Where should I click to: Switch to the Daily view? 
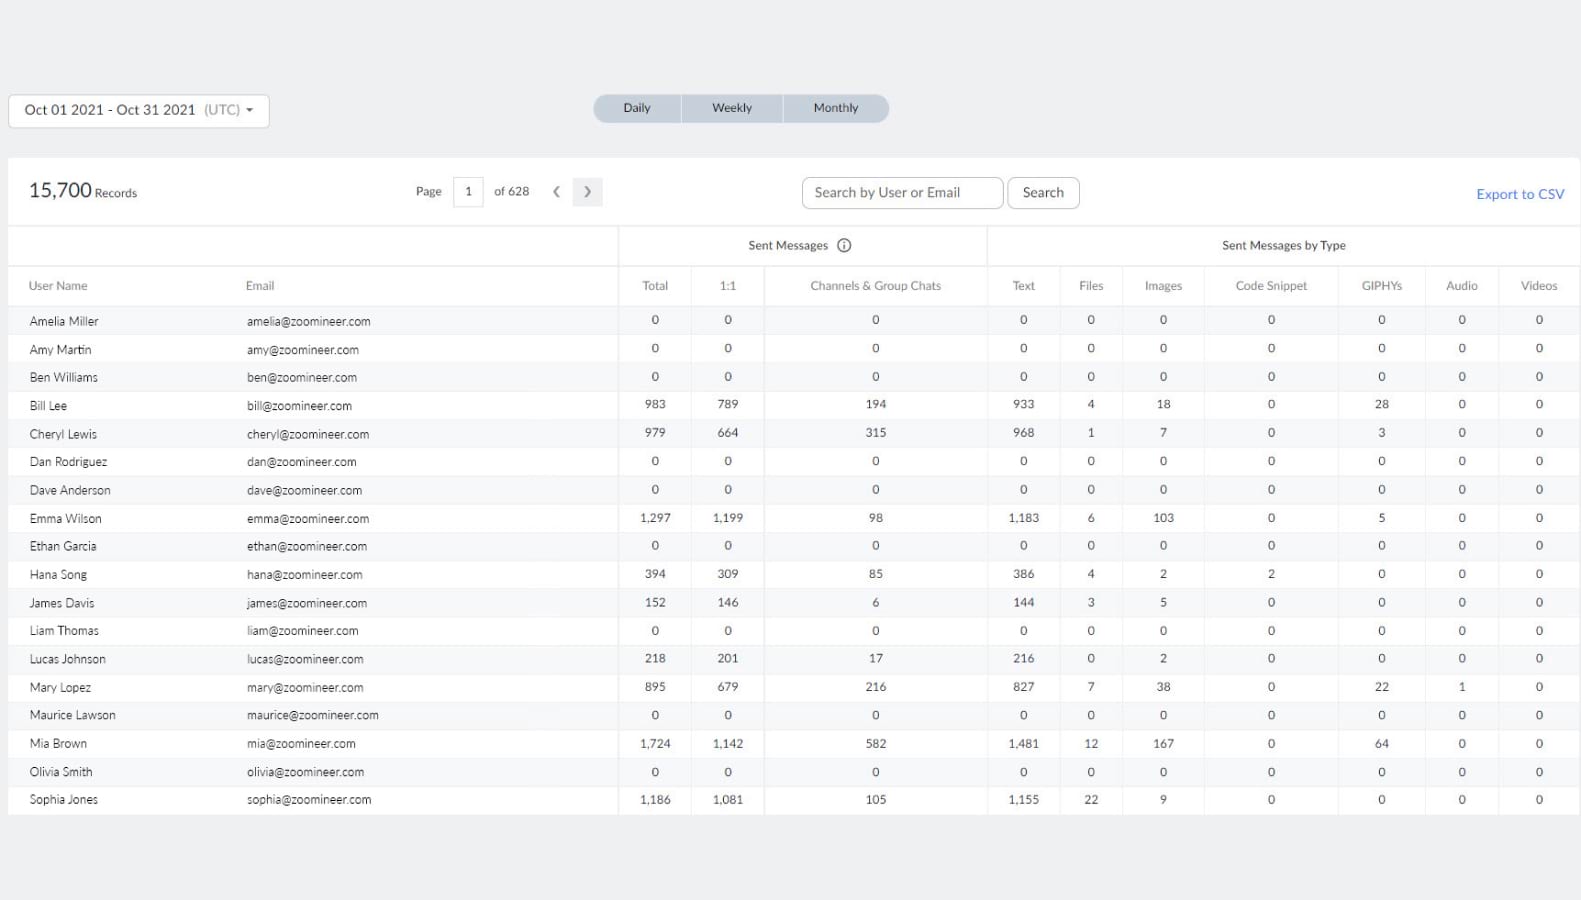click(x=637, y=108)
